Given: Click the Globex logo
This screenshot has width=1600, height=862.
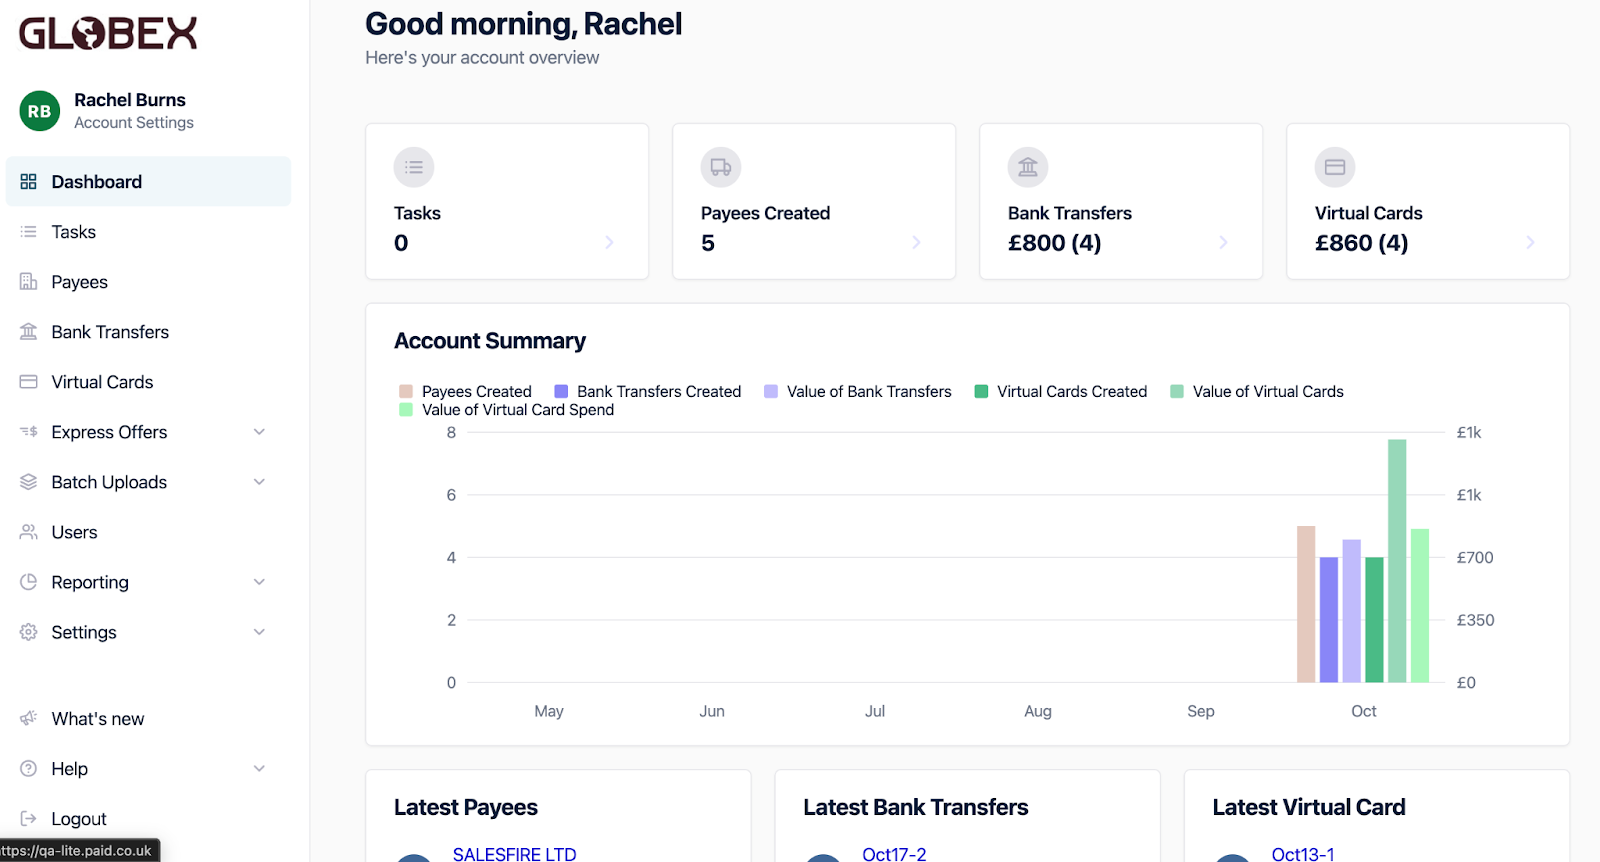Looking at the screenshot, I should 108,34.
